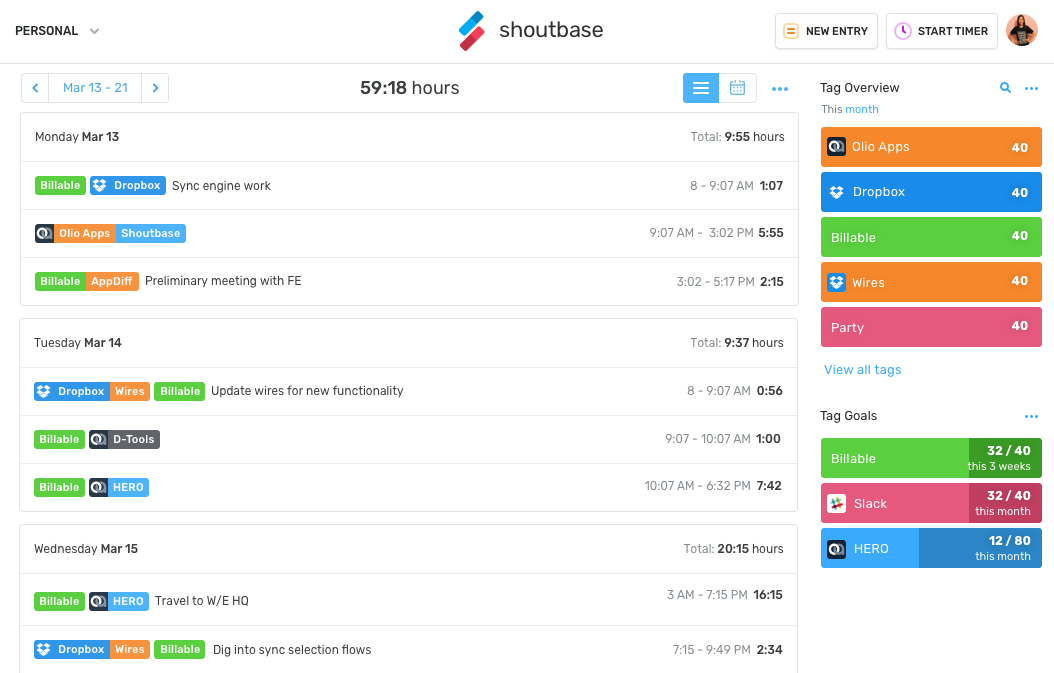Click the Wires tag icon in Tag Overview
This screenshot has width=1054, height=673.
836,282
